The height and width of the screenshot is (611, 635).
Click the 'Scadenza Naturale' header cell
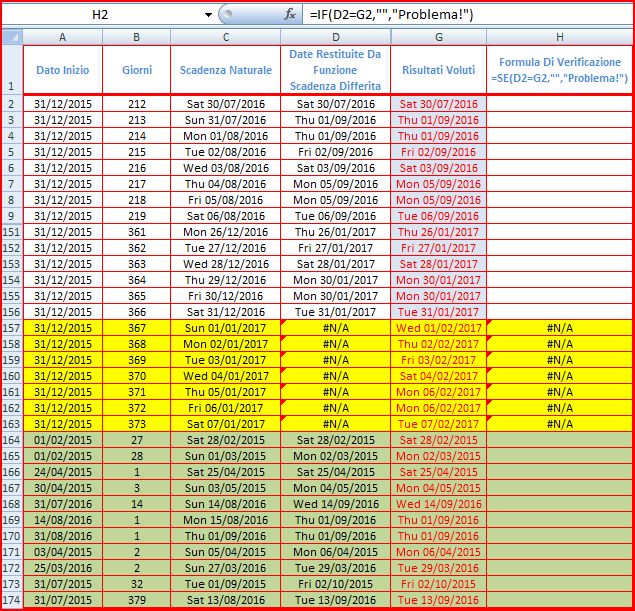click(226, 70)
